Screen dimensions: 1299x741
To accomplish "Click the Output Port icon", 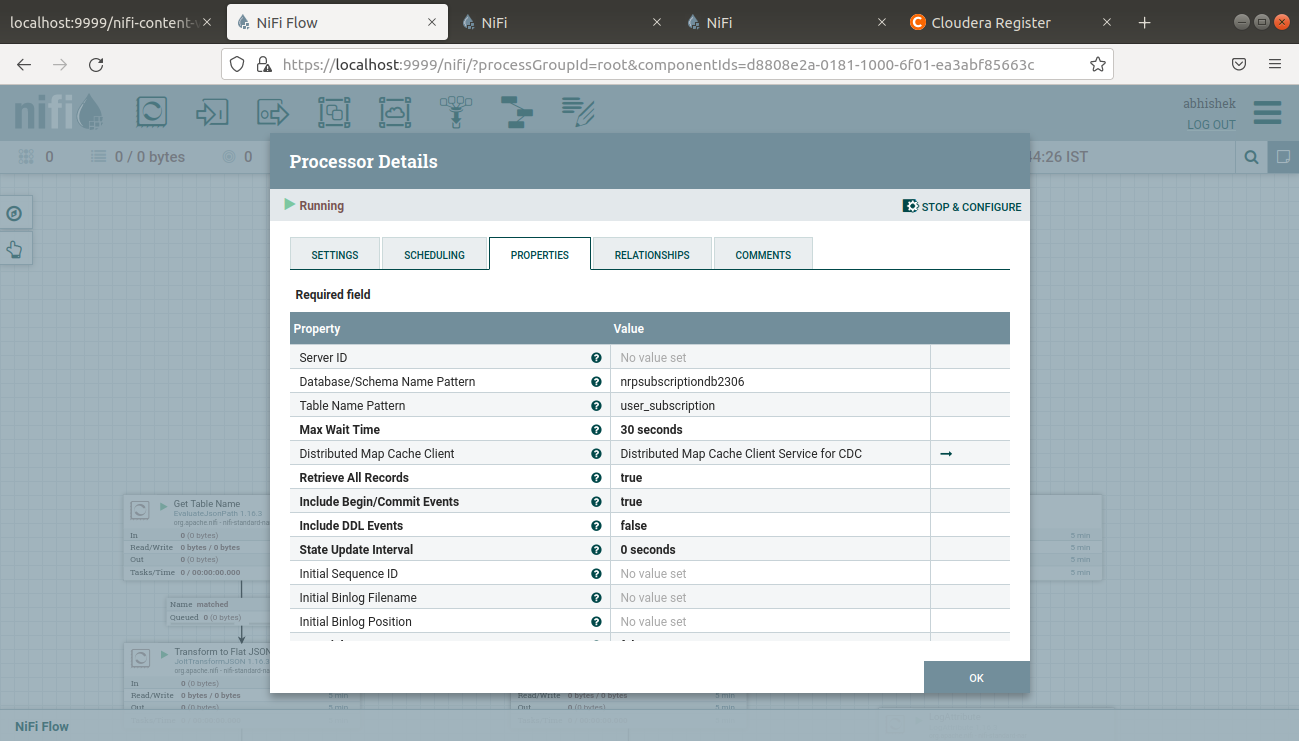I will pos(272,112).
